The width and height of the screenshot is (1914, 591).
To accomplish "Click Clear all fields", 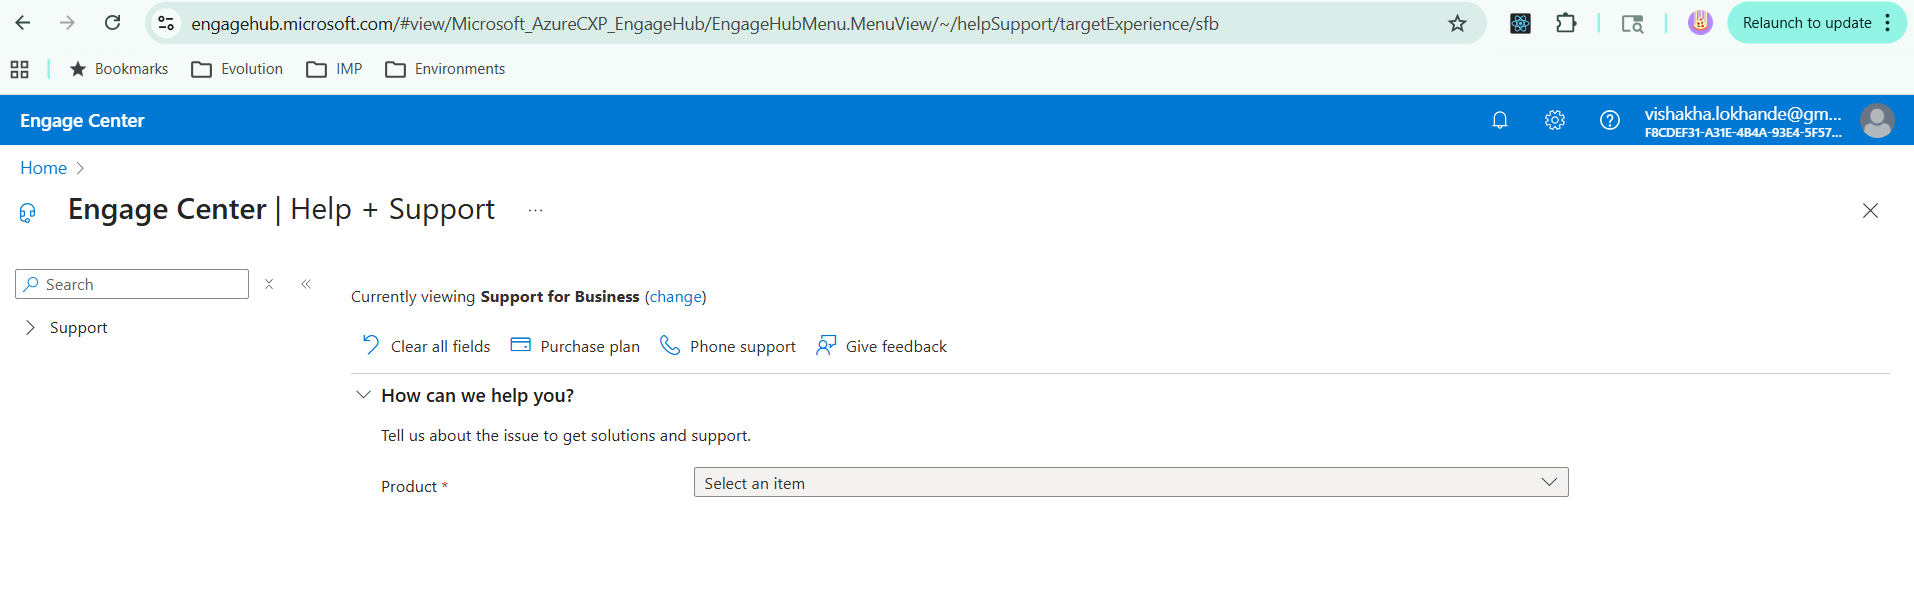I will pyautogui.click(x=426, y=346).
